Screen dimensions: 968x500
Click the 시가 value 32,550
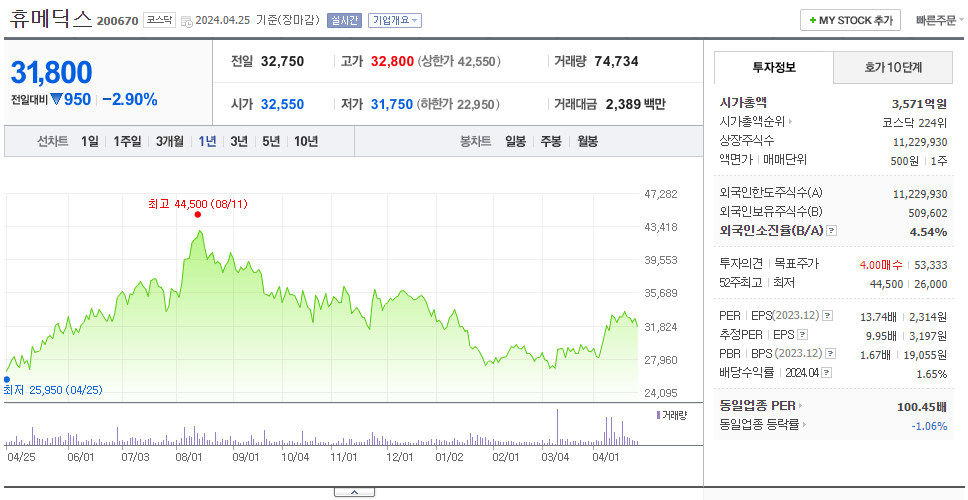click(x=282, y=104)
